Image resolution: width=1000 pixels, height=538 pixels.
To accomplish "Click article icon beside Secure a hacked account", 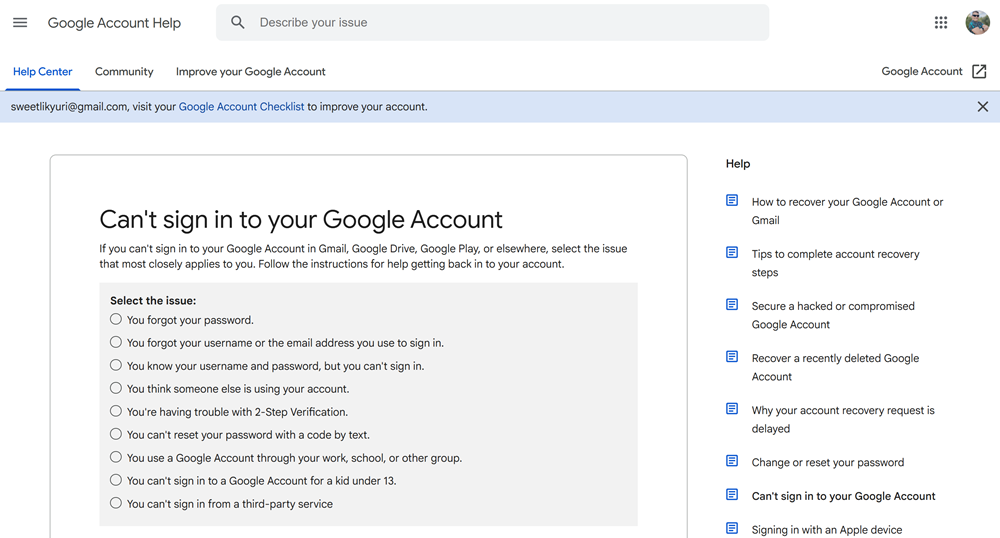I will coord(732,305).
